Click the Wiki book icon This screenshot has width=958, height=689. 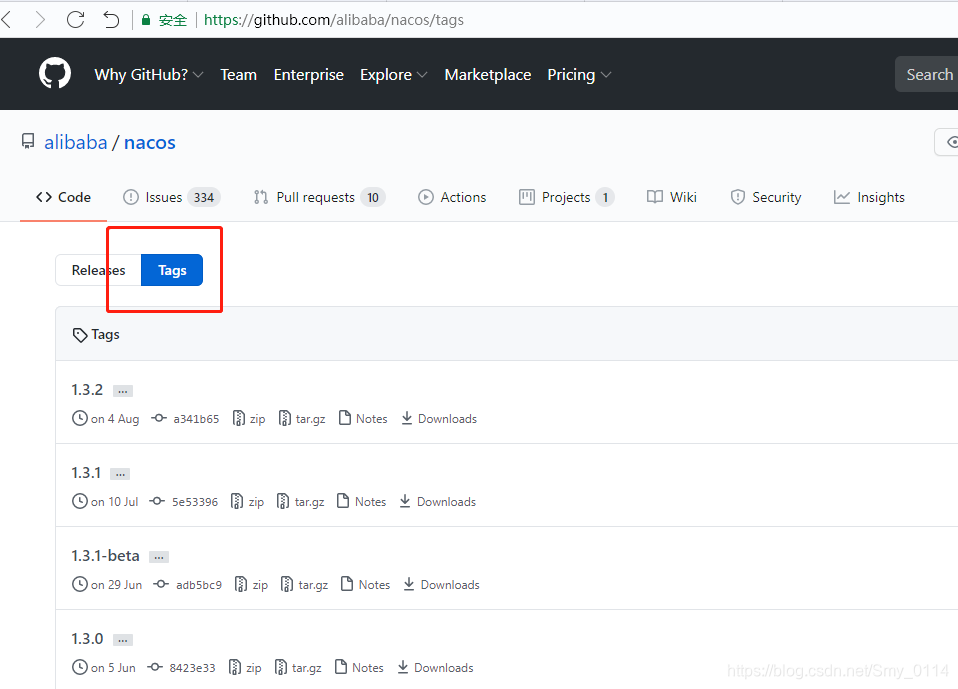[x=655, y=197]
